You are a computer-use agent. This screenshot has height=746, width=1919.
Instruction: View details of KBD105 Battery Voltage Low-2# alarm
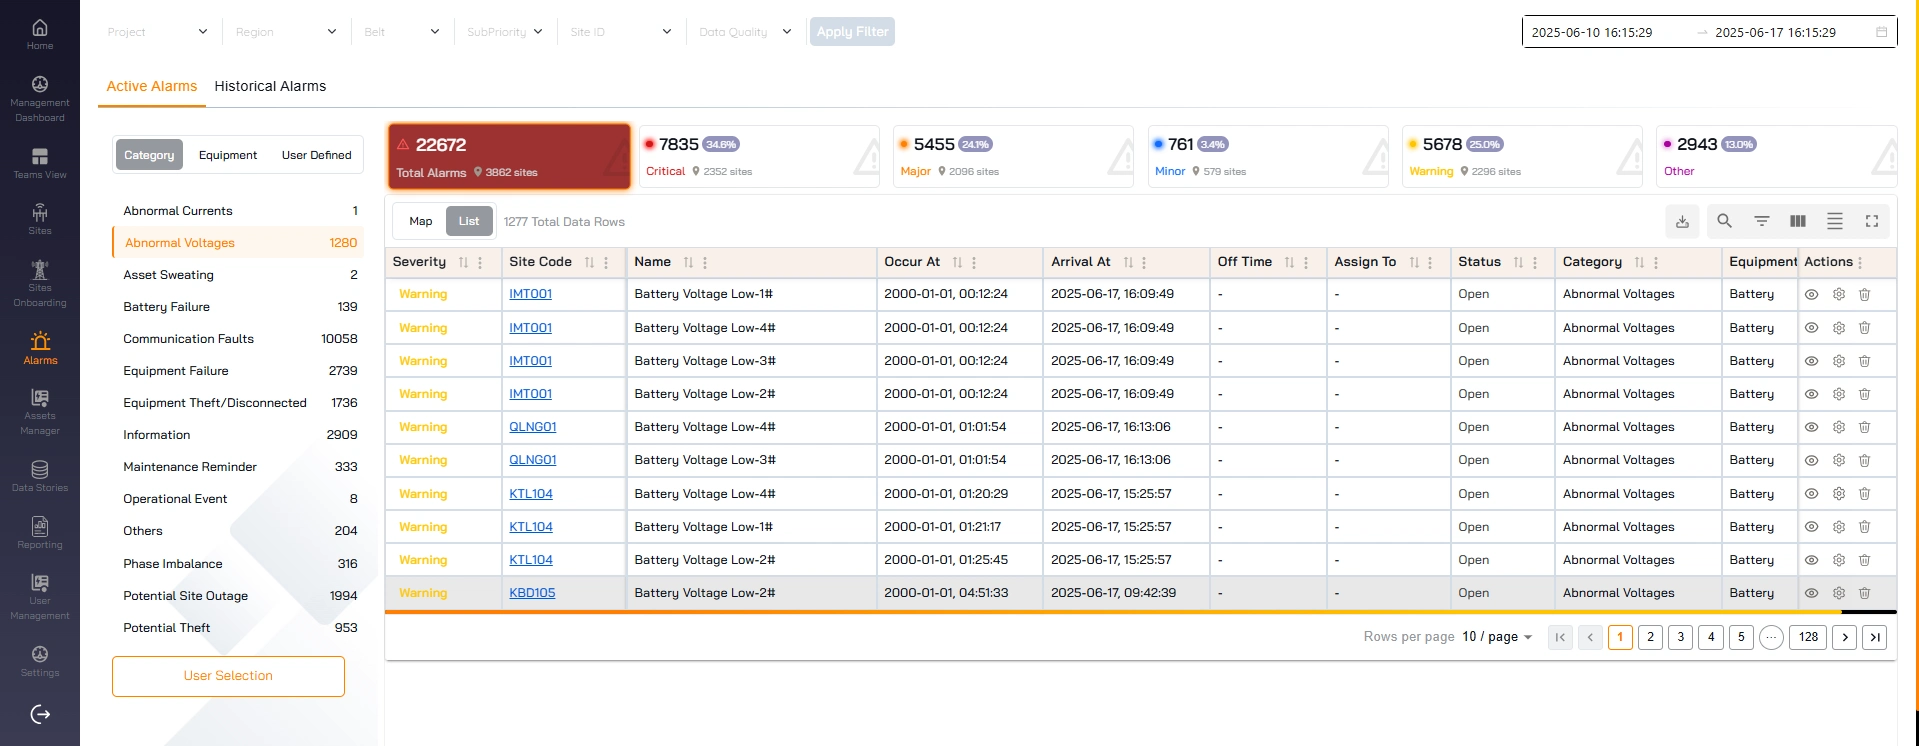pos(1811,593)
